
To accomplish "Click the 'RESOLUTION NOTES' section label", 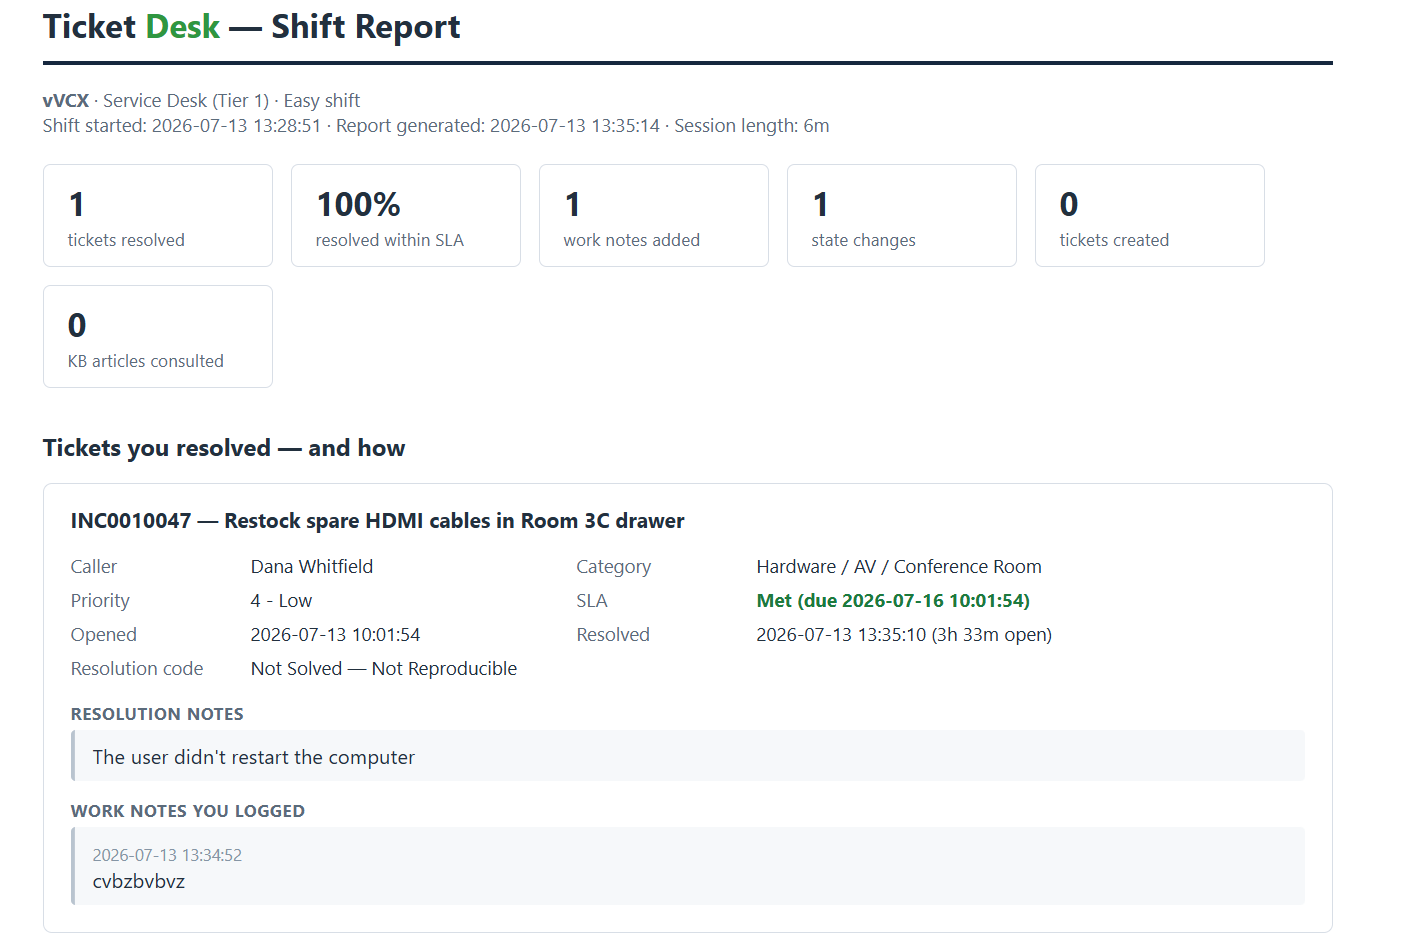I will tap(157, 714).
